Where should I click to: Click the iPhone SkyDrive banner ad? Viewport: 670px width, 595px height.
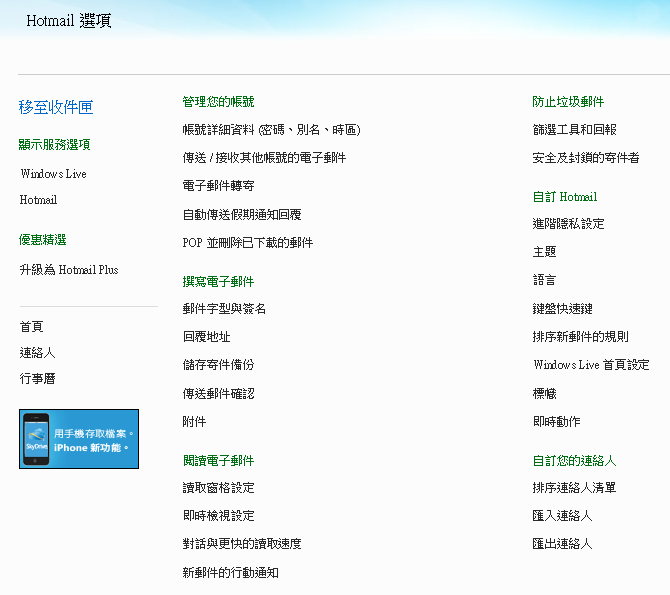coord(79,439)
